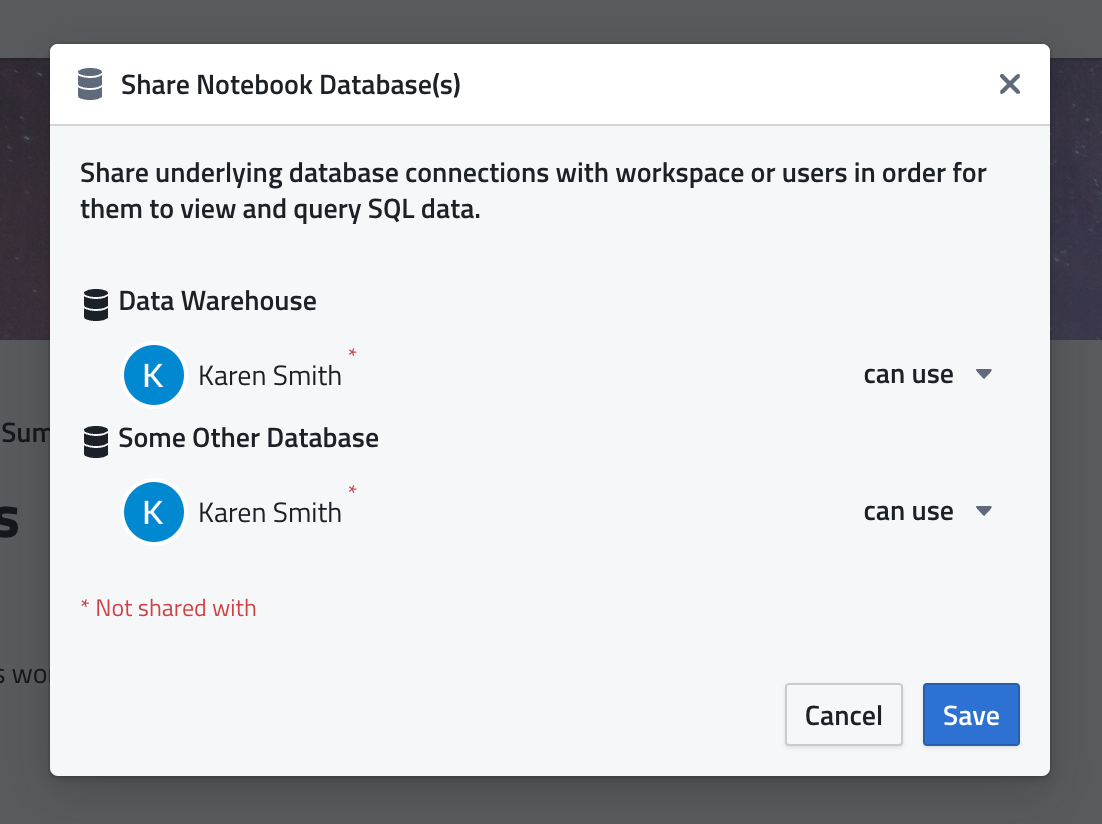Screen dimensions: 1102x824
Task: Click Karen Smith's avatar under Some Other Database
Action: 153,512
